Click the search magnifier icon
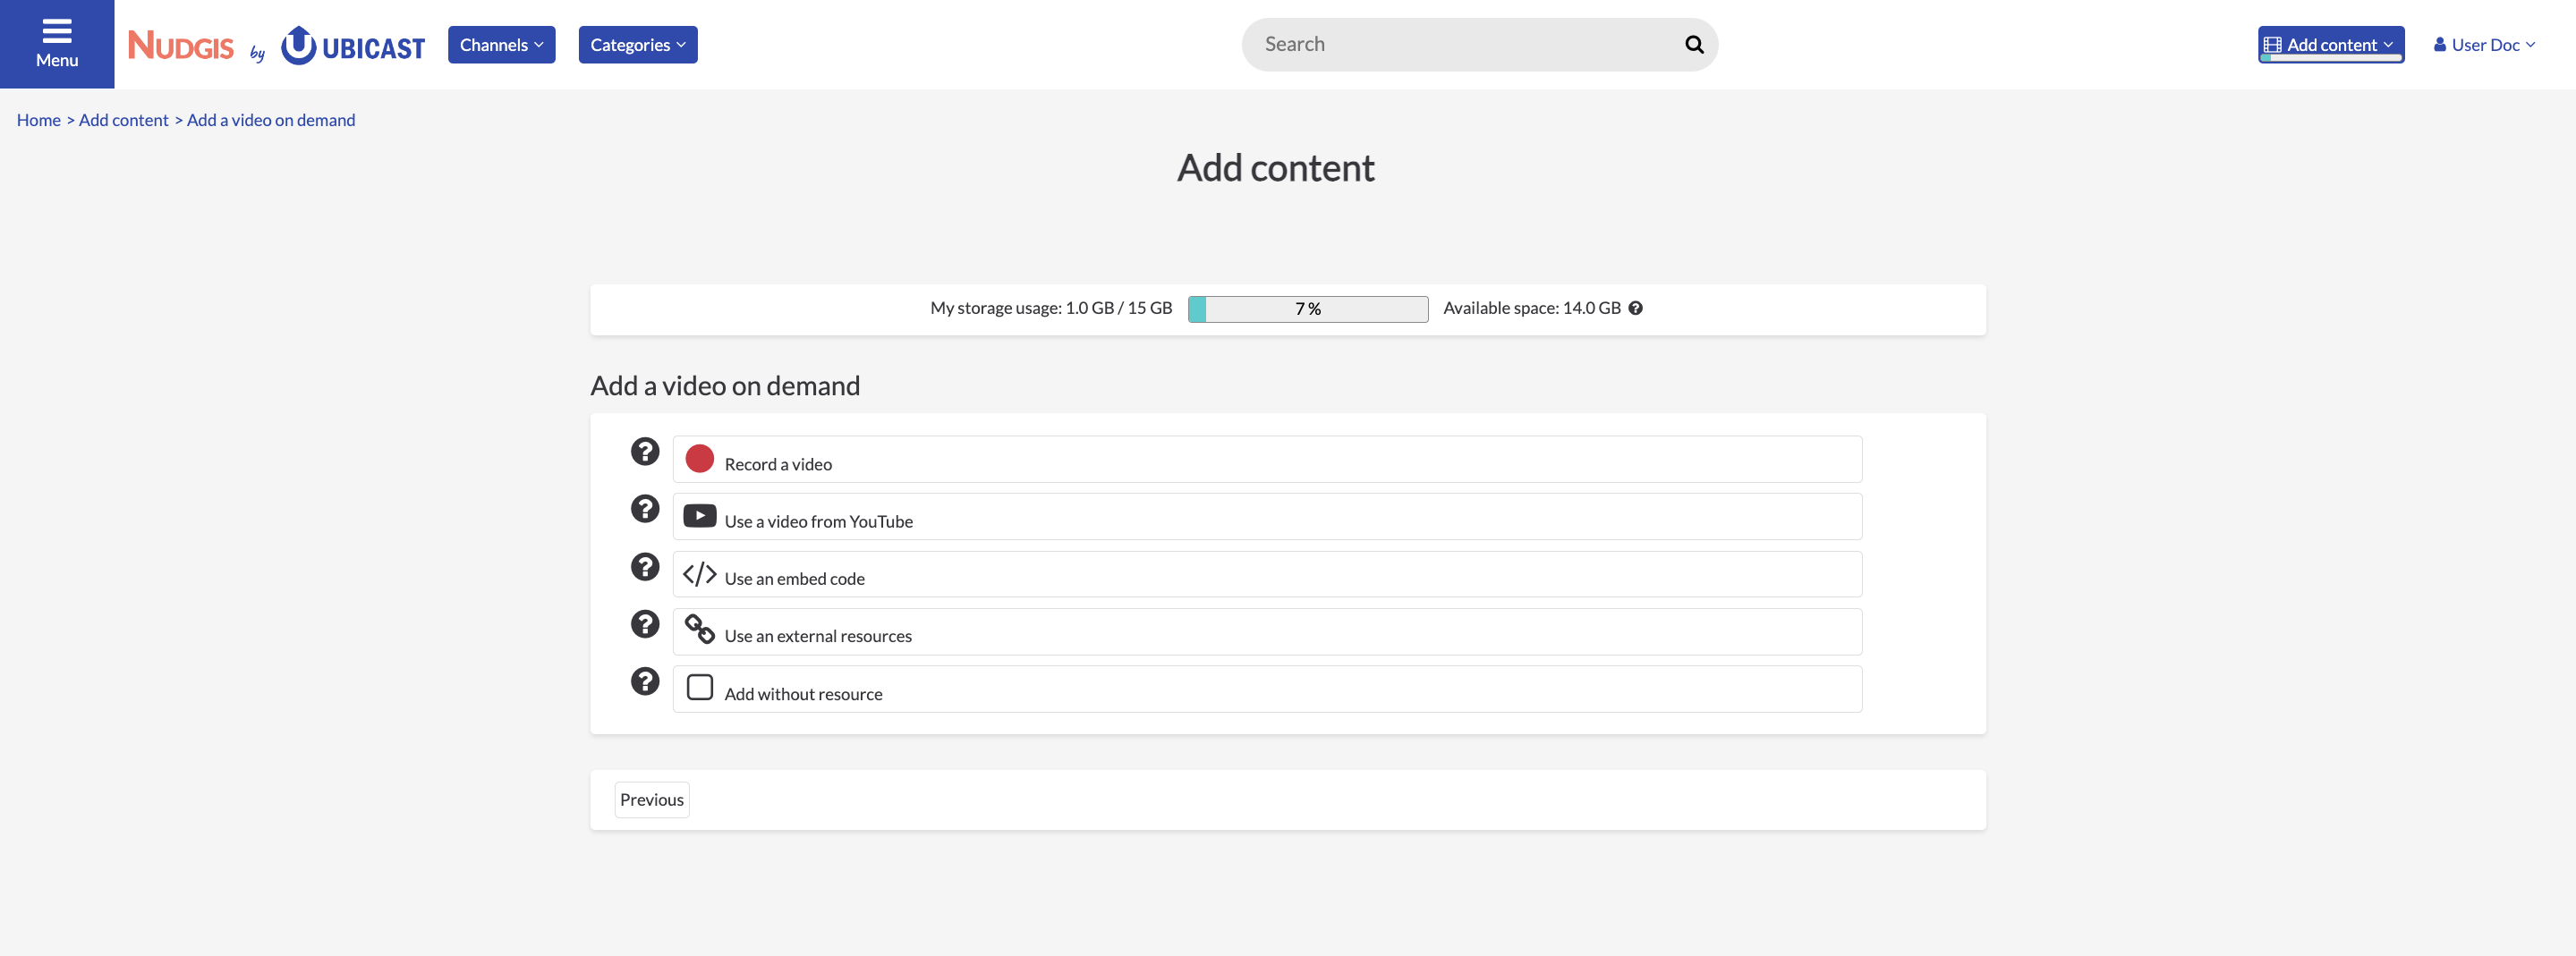 [x=1694, y=44]
